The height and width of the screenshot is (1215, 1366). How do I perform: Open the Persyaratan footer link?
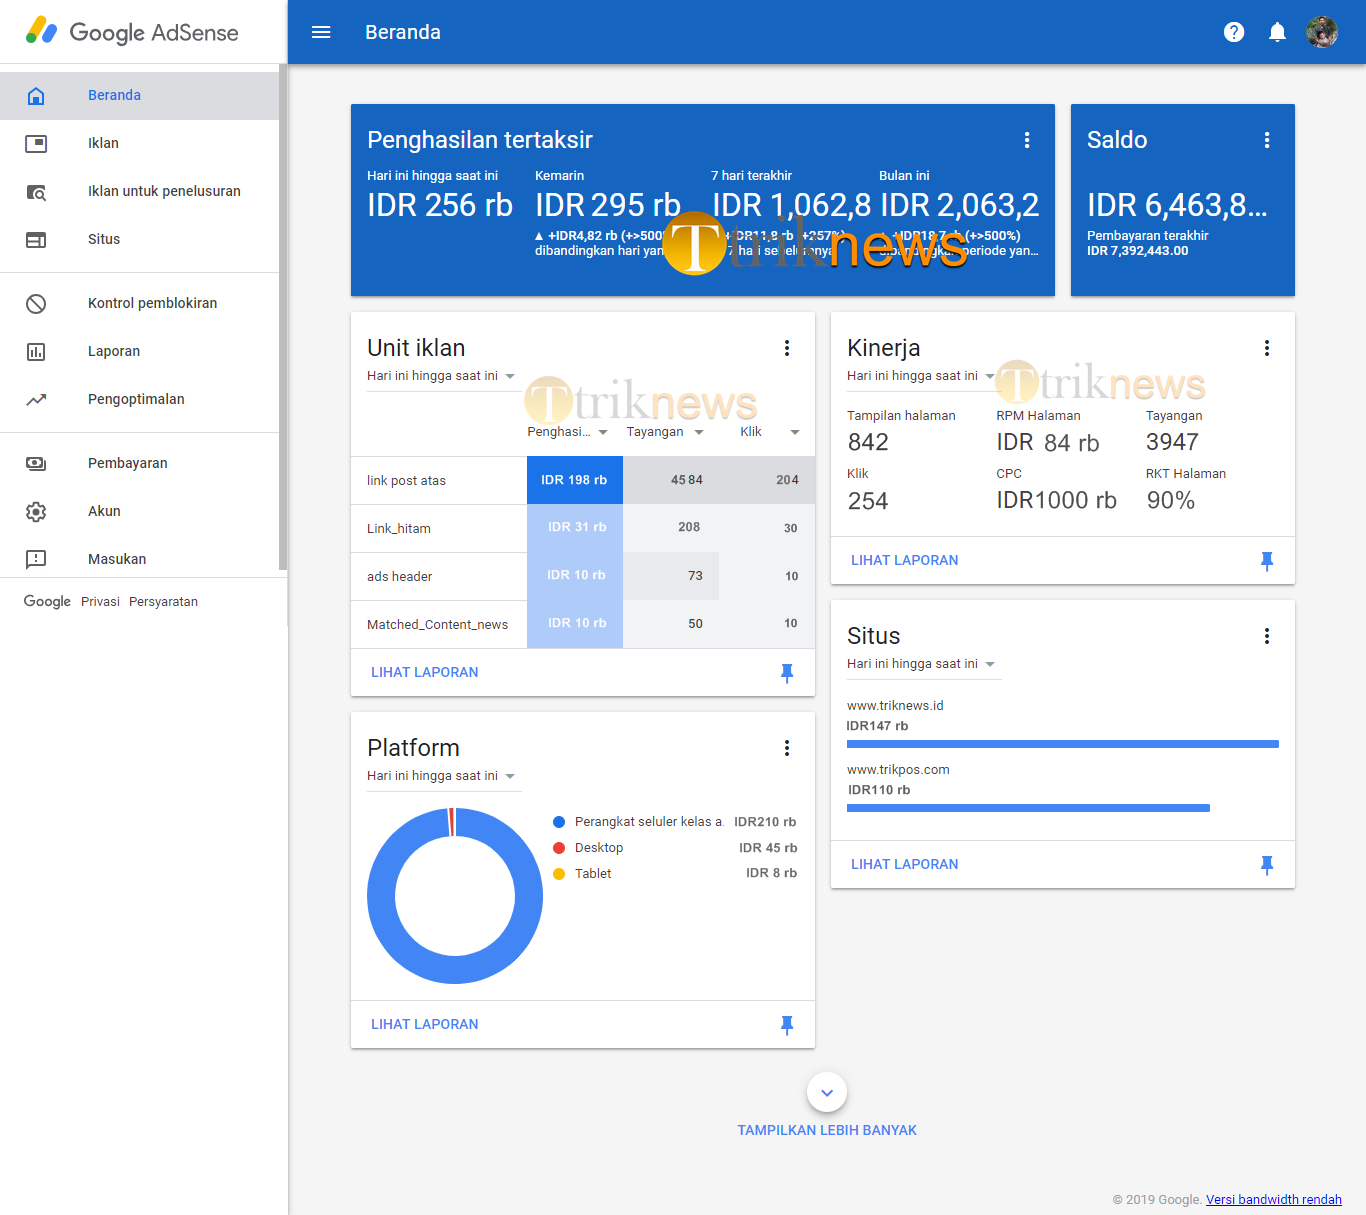pos(163,602)
